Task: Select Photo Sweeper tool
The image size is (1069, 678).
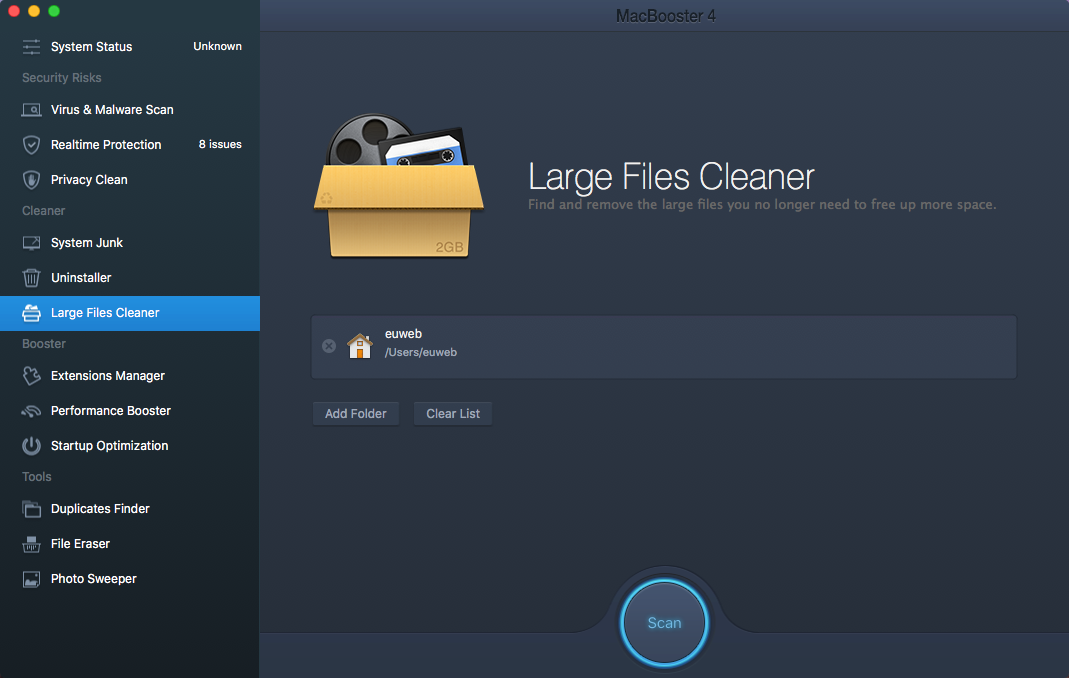Action: 130,579
